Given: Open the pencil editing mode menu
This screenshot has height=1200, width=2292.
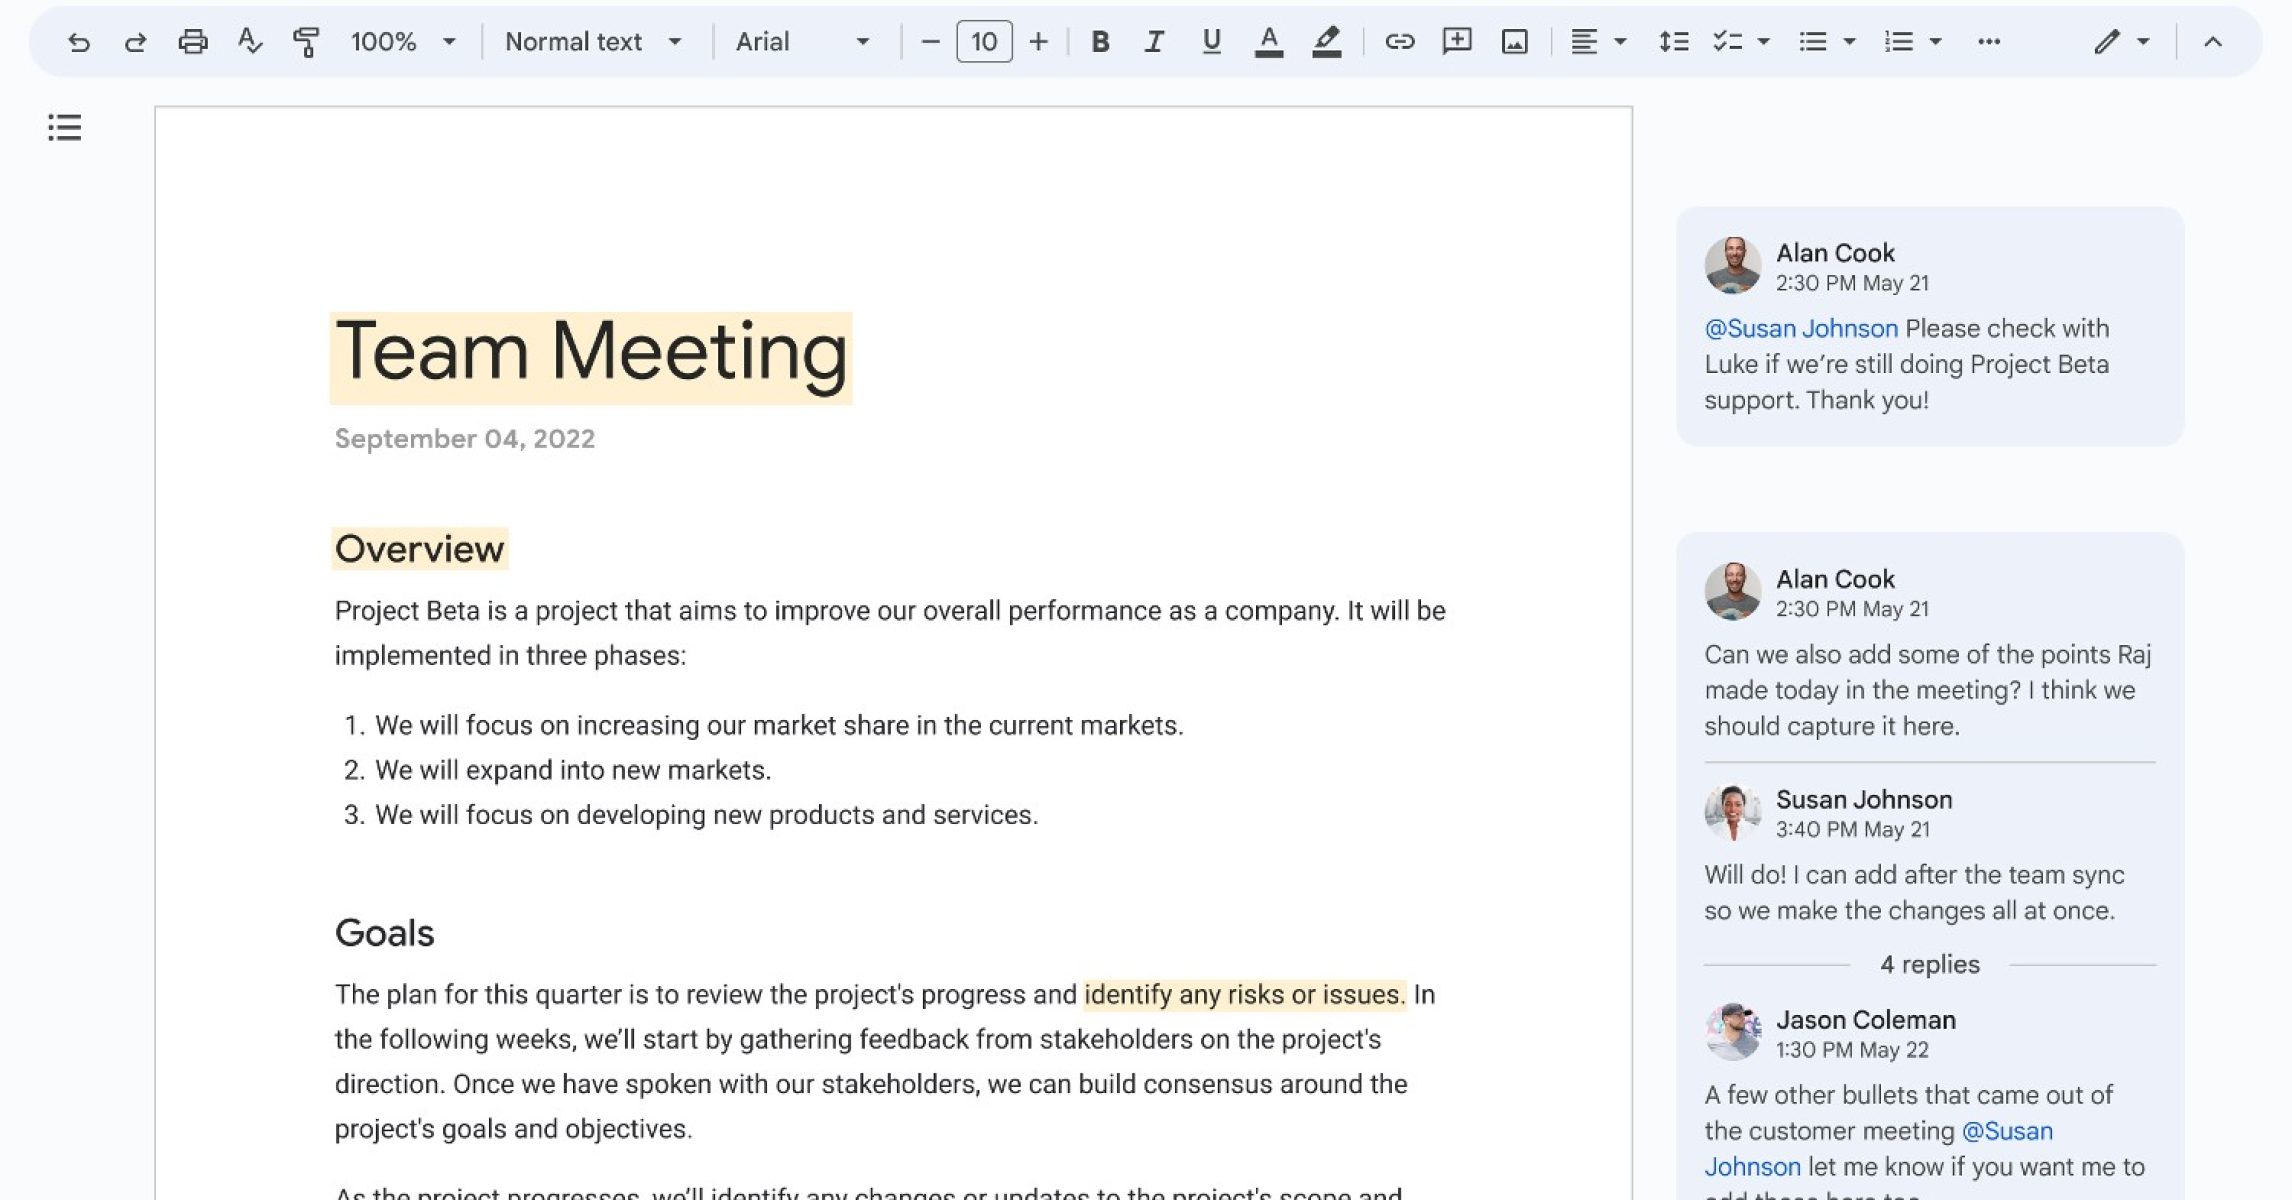Looking at the screenshot, I should click(2120, 42).
